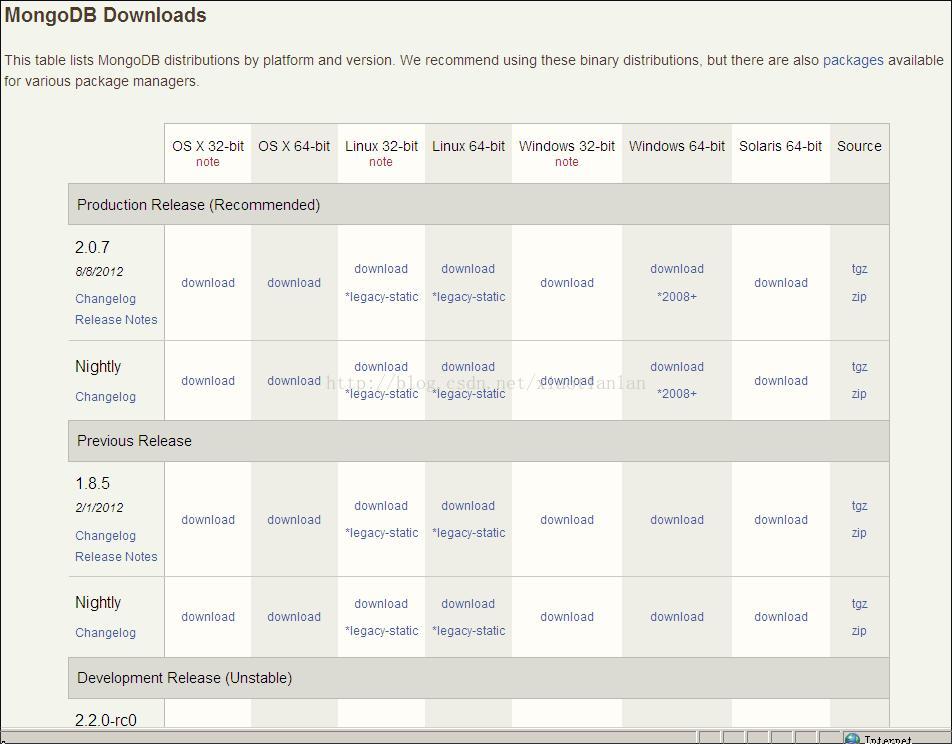
Task: Download 2.0.7 for Windows 32-bit
Action: click(567, 283)
